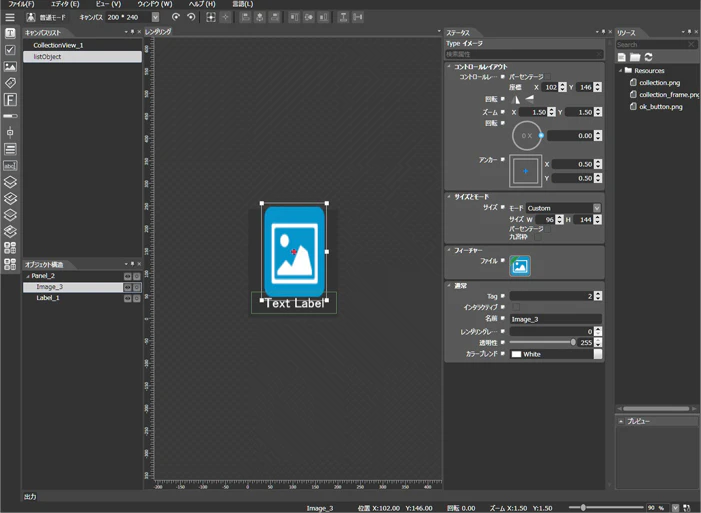Toggle the インタラクティブ checkbox
701x513 pixels.
point(516,307)
